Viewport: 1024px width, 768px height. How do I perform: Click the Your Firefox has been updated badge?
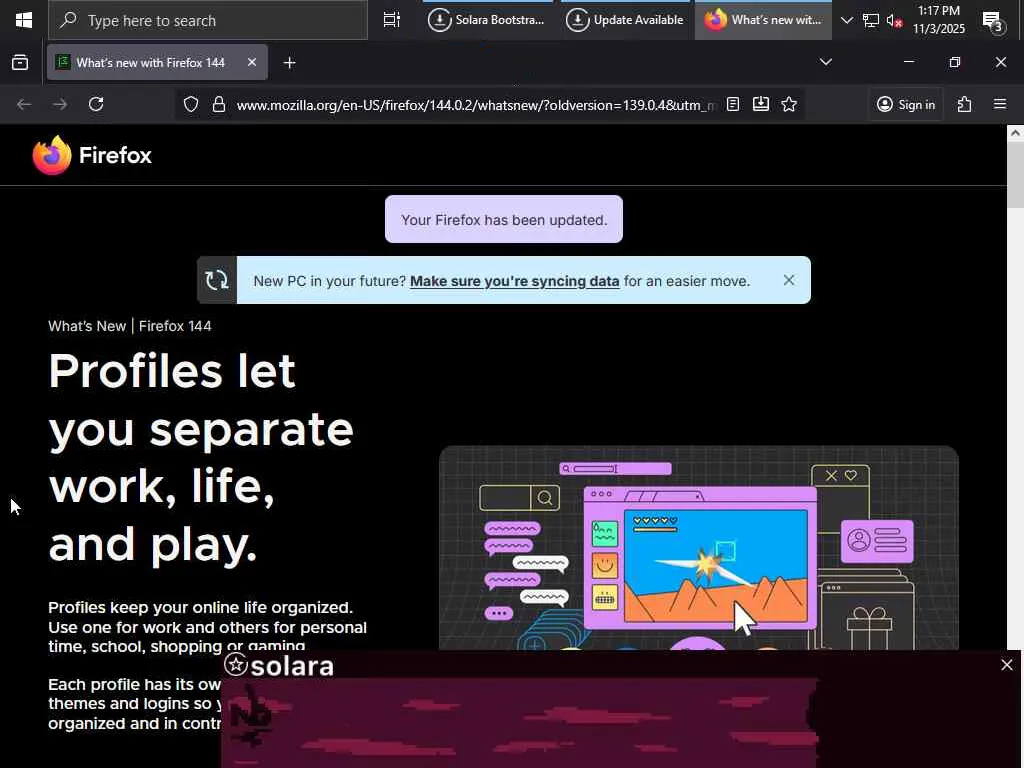pyautogui.click(x=504, y=219)
